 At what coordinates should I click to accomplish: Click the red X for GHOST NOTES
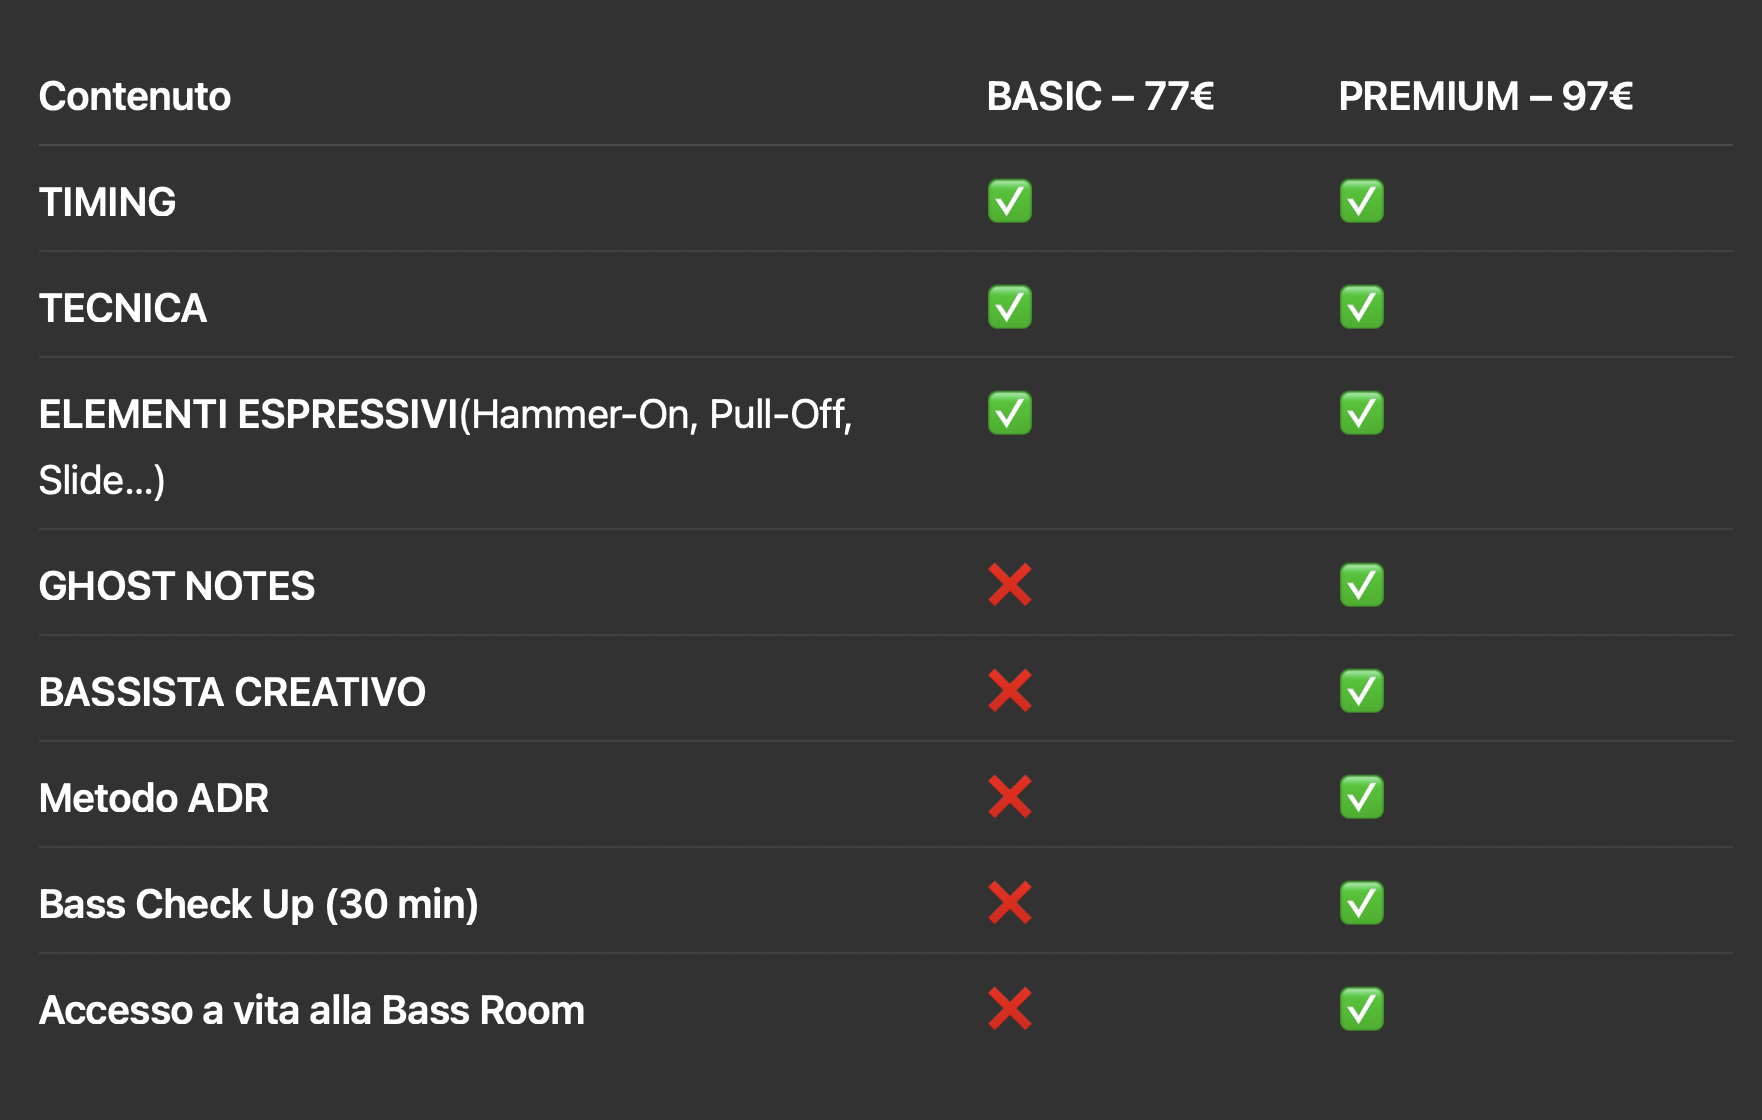pyautogui.click(x=1009, y=585)
